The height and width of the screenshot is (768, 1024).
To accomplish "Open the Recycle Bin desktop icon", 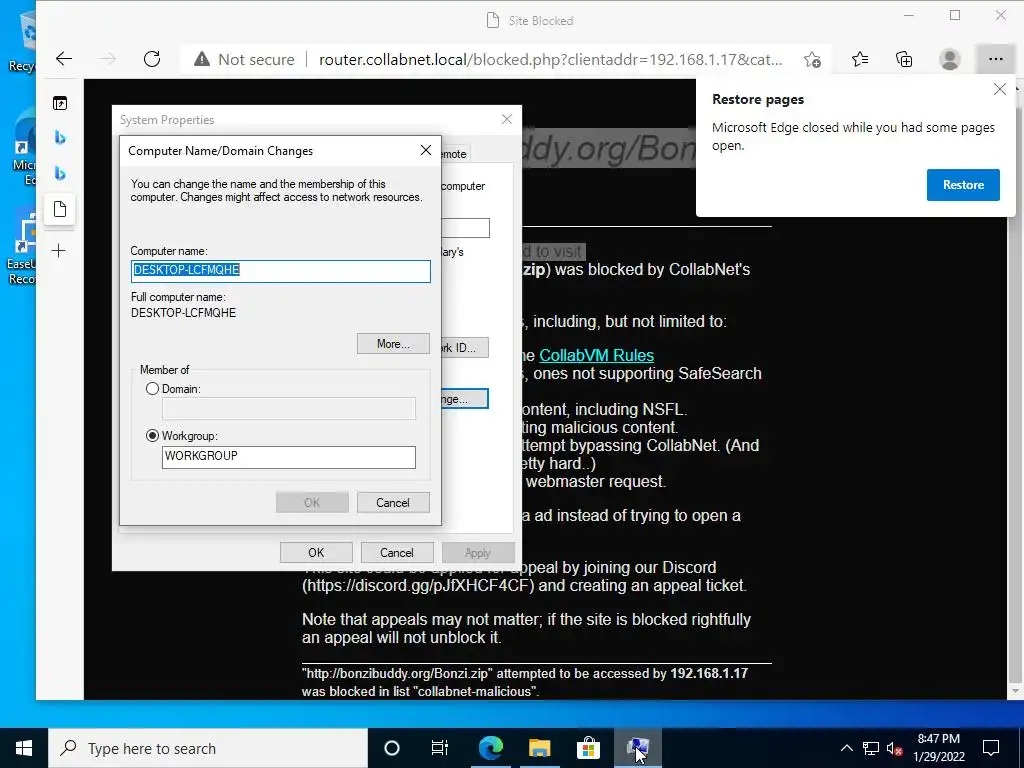I will click(24, 40).
